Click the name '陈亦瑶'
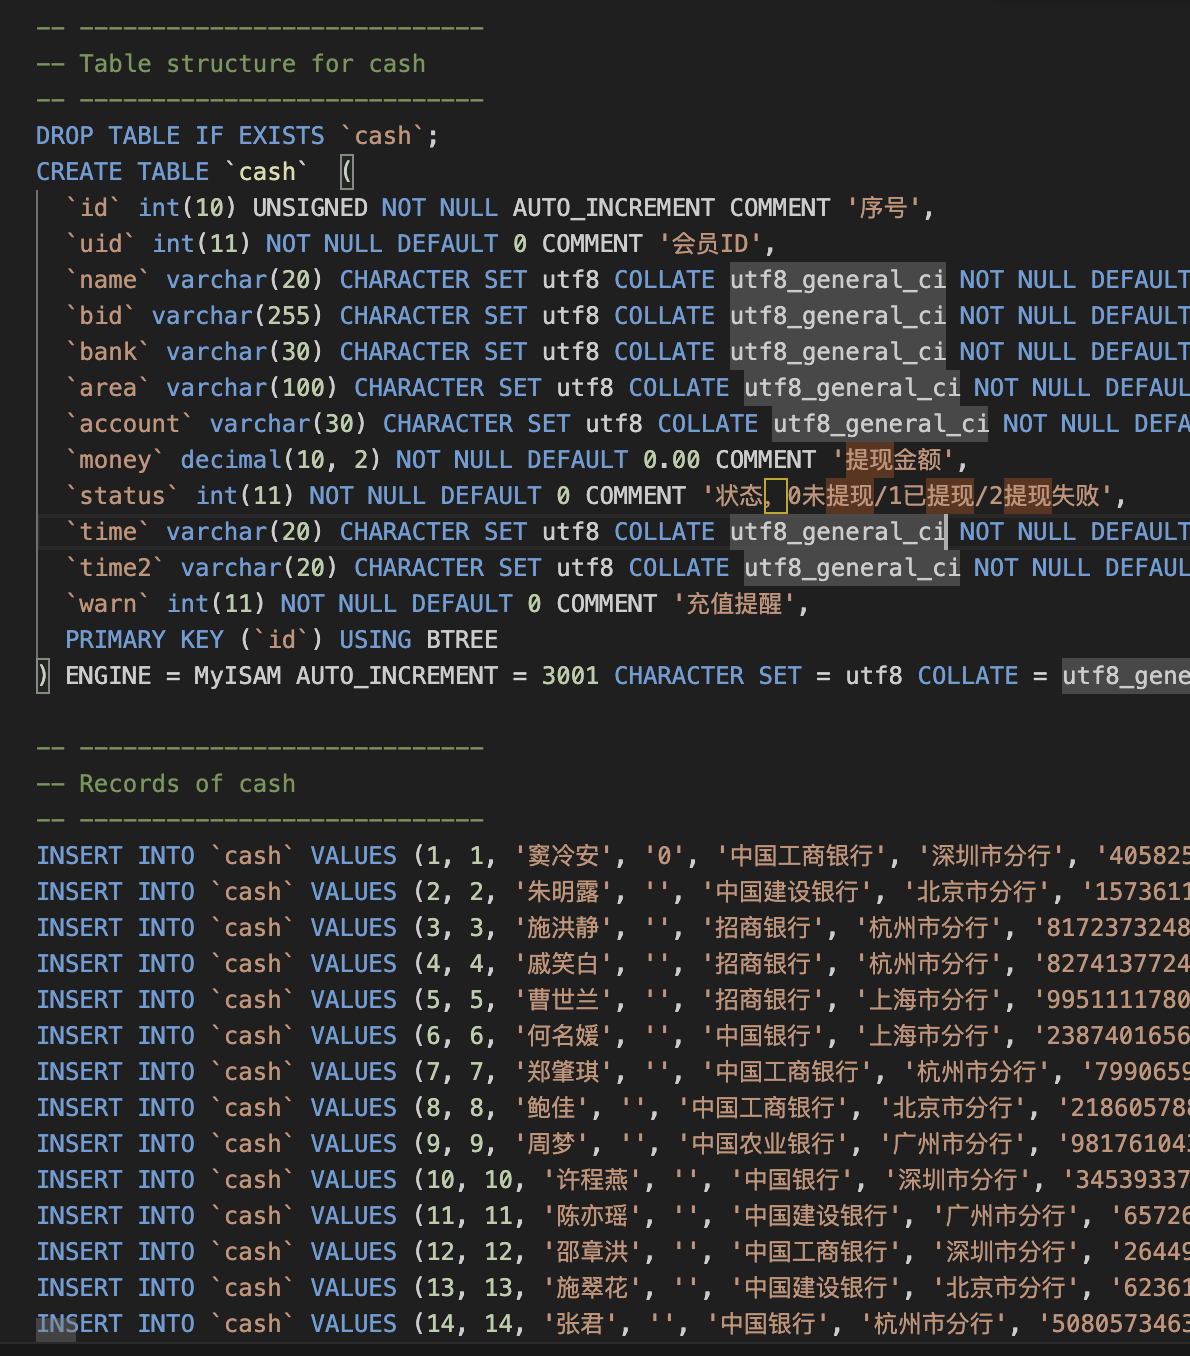 coord(592,1216)
